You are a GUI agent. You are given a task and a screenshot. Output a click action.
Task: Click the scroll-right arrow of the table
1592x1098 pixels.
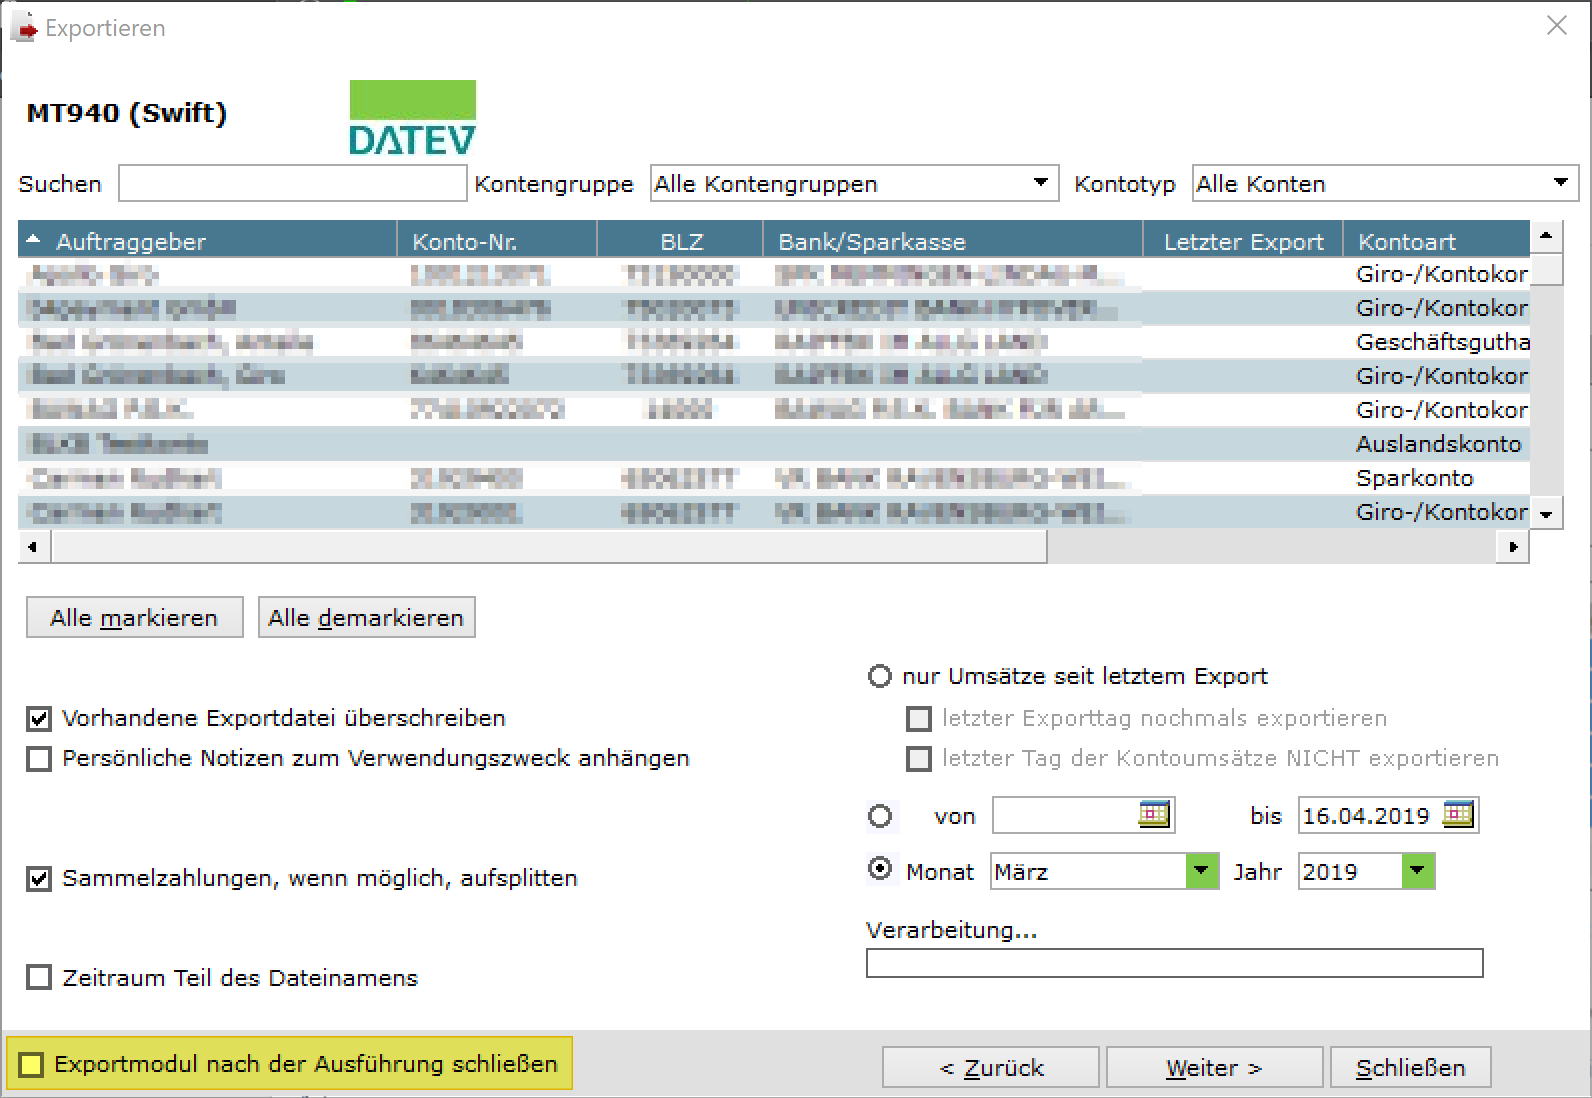(x=1513, y=547)
